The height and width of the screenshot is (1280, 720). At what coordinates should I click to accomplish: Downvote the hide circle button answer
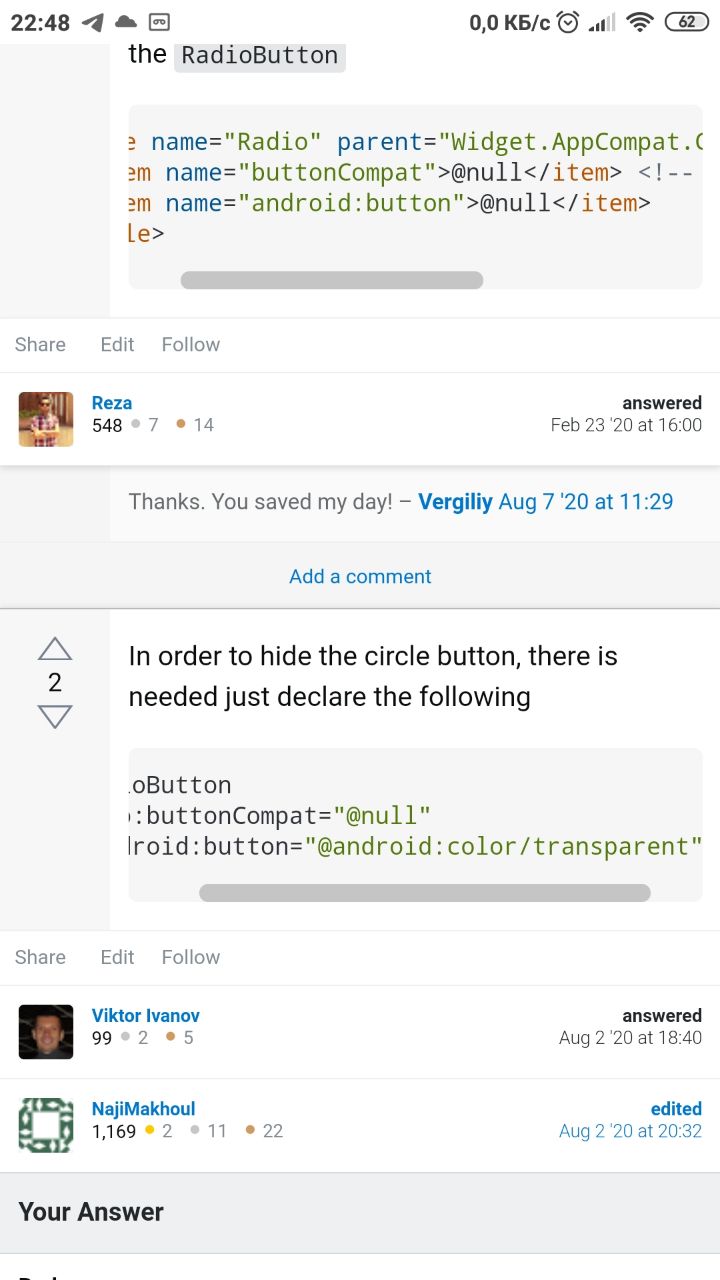55,717
